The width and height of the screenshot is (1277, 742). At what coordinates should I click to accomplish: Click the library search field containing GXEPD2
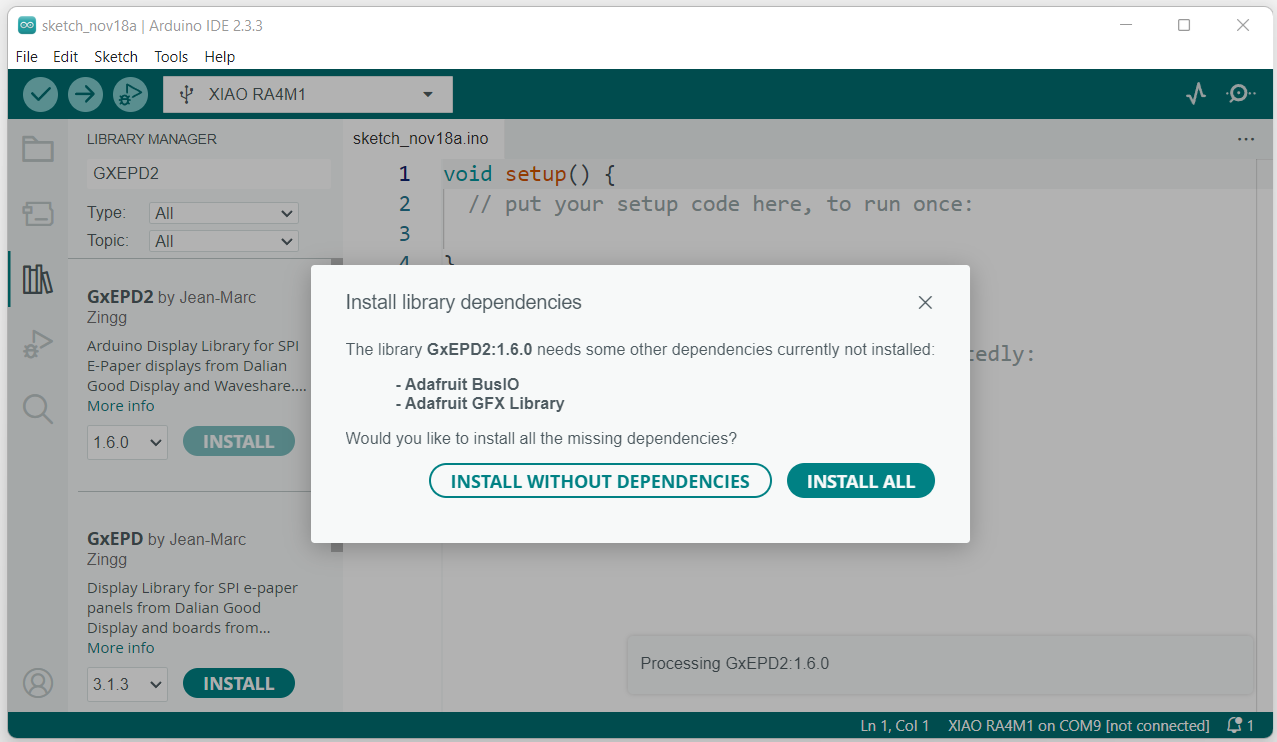208,173
